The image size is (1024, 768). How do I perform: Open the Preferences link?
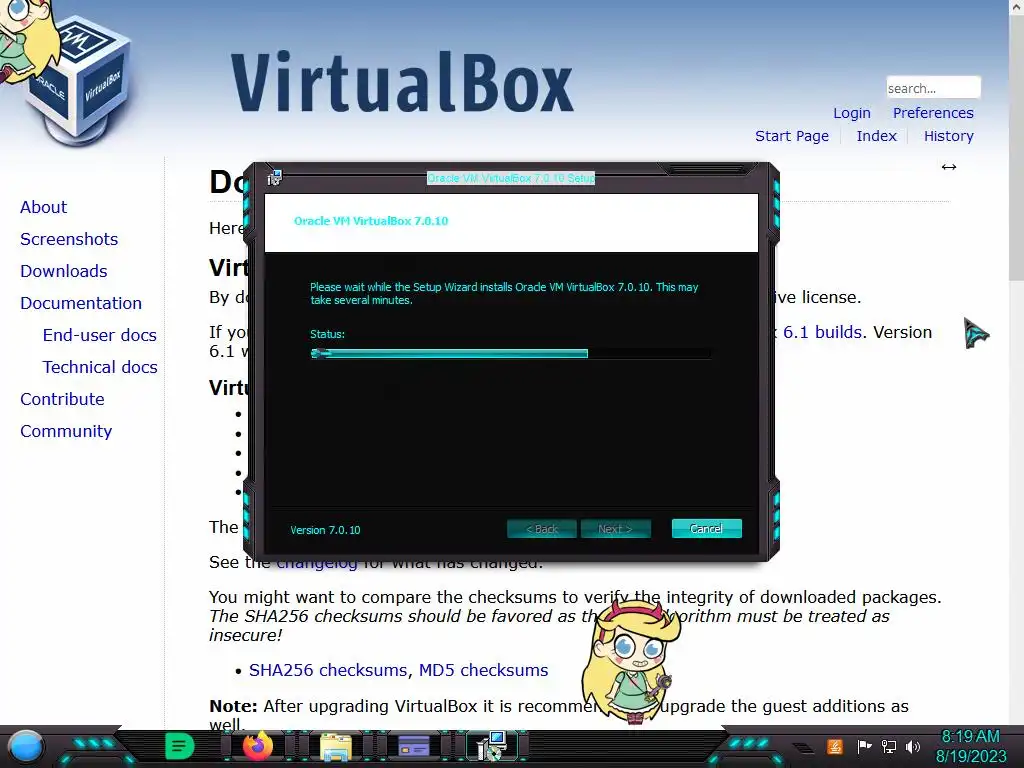tap(933, 113)
